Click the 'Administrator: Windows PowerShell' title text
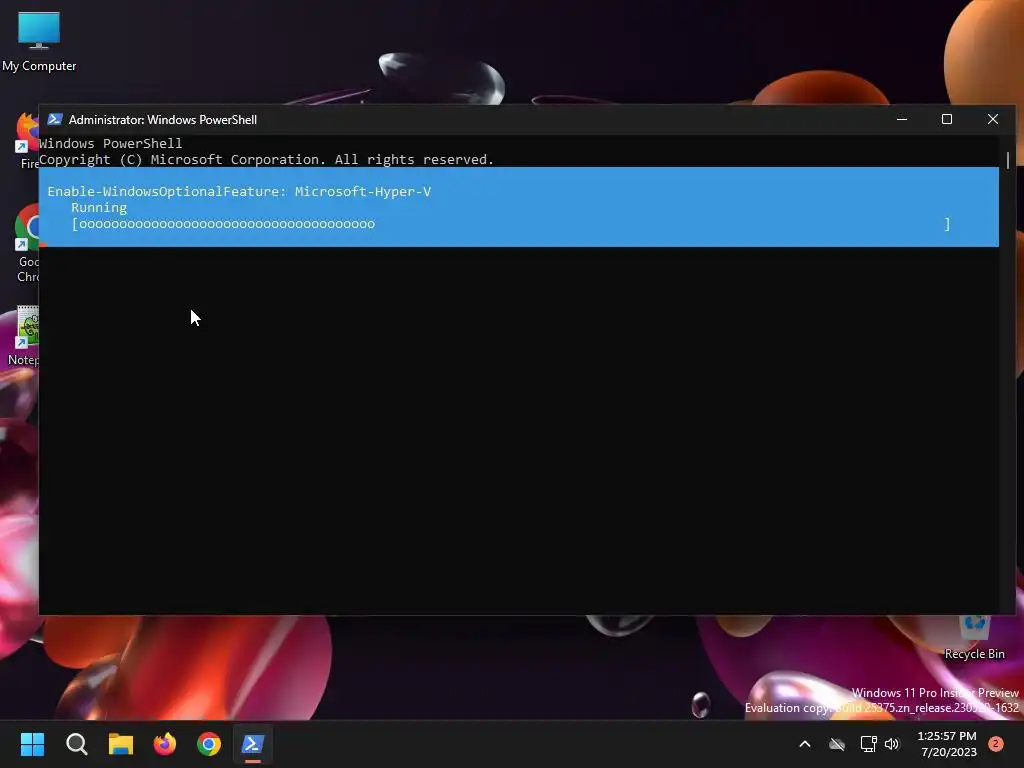This screenshot has height=768, width=1024. pos(163,120)
